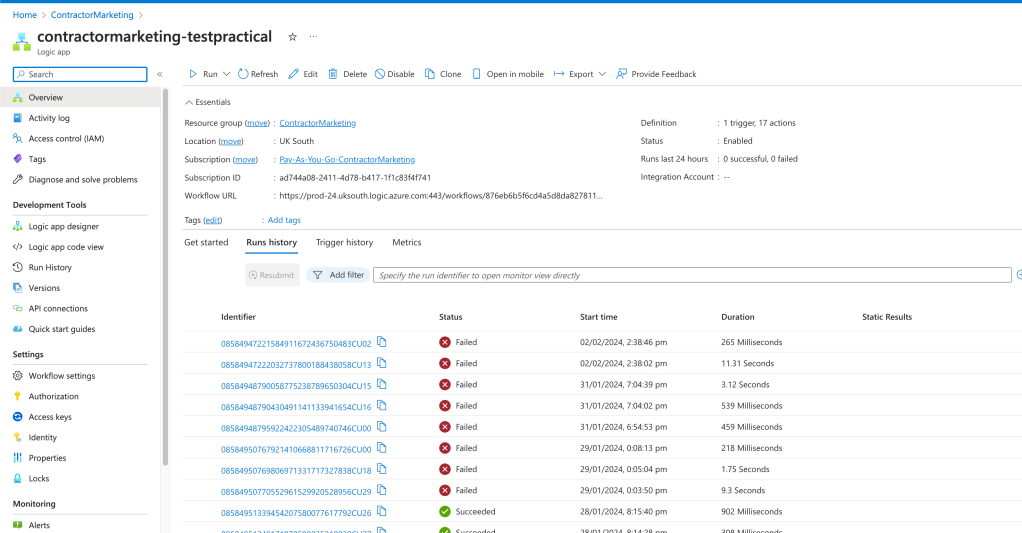Open Provide Feedback
Viewport: 1022px width, 533px height.
point(656,74)
